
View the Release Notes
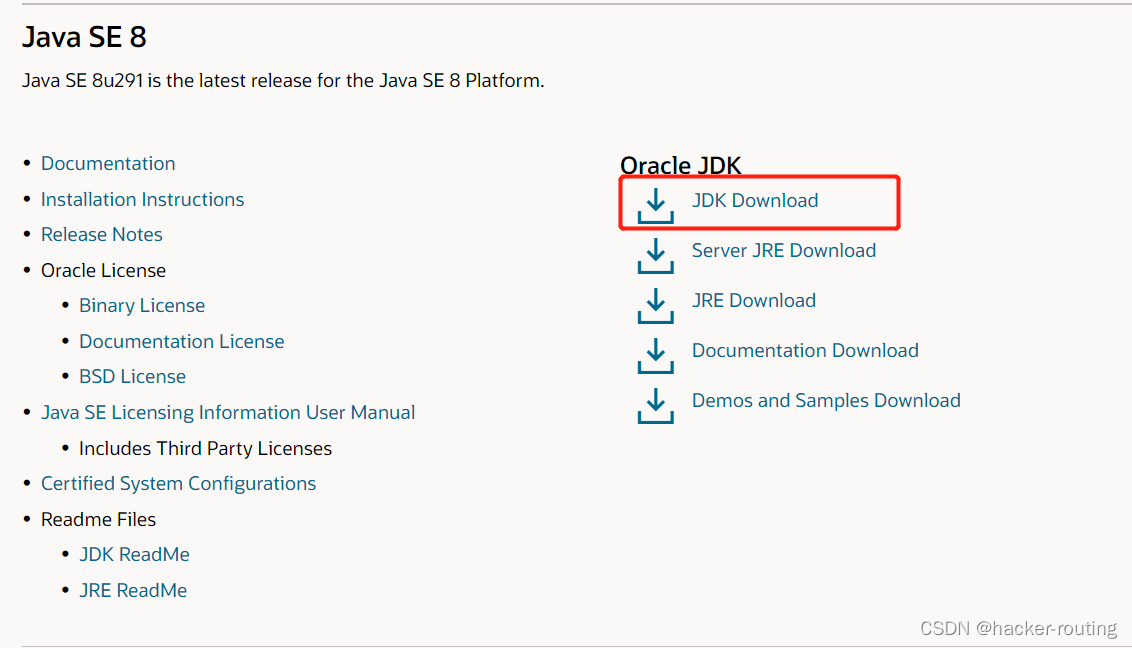tap(101, 234)
